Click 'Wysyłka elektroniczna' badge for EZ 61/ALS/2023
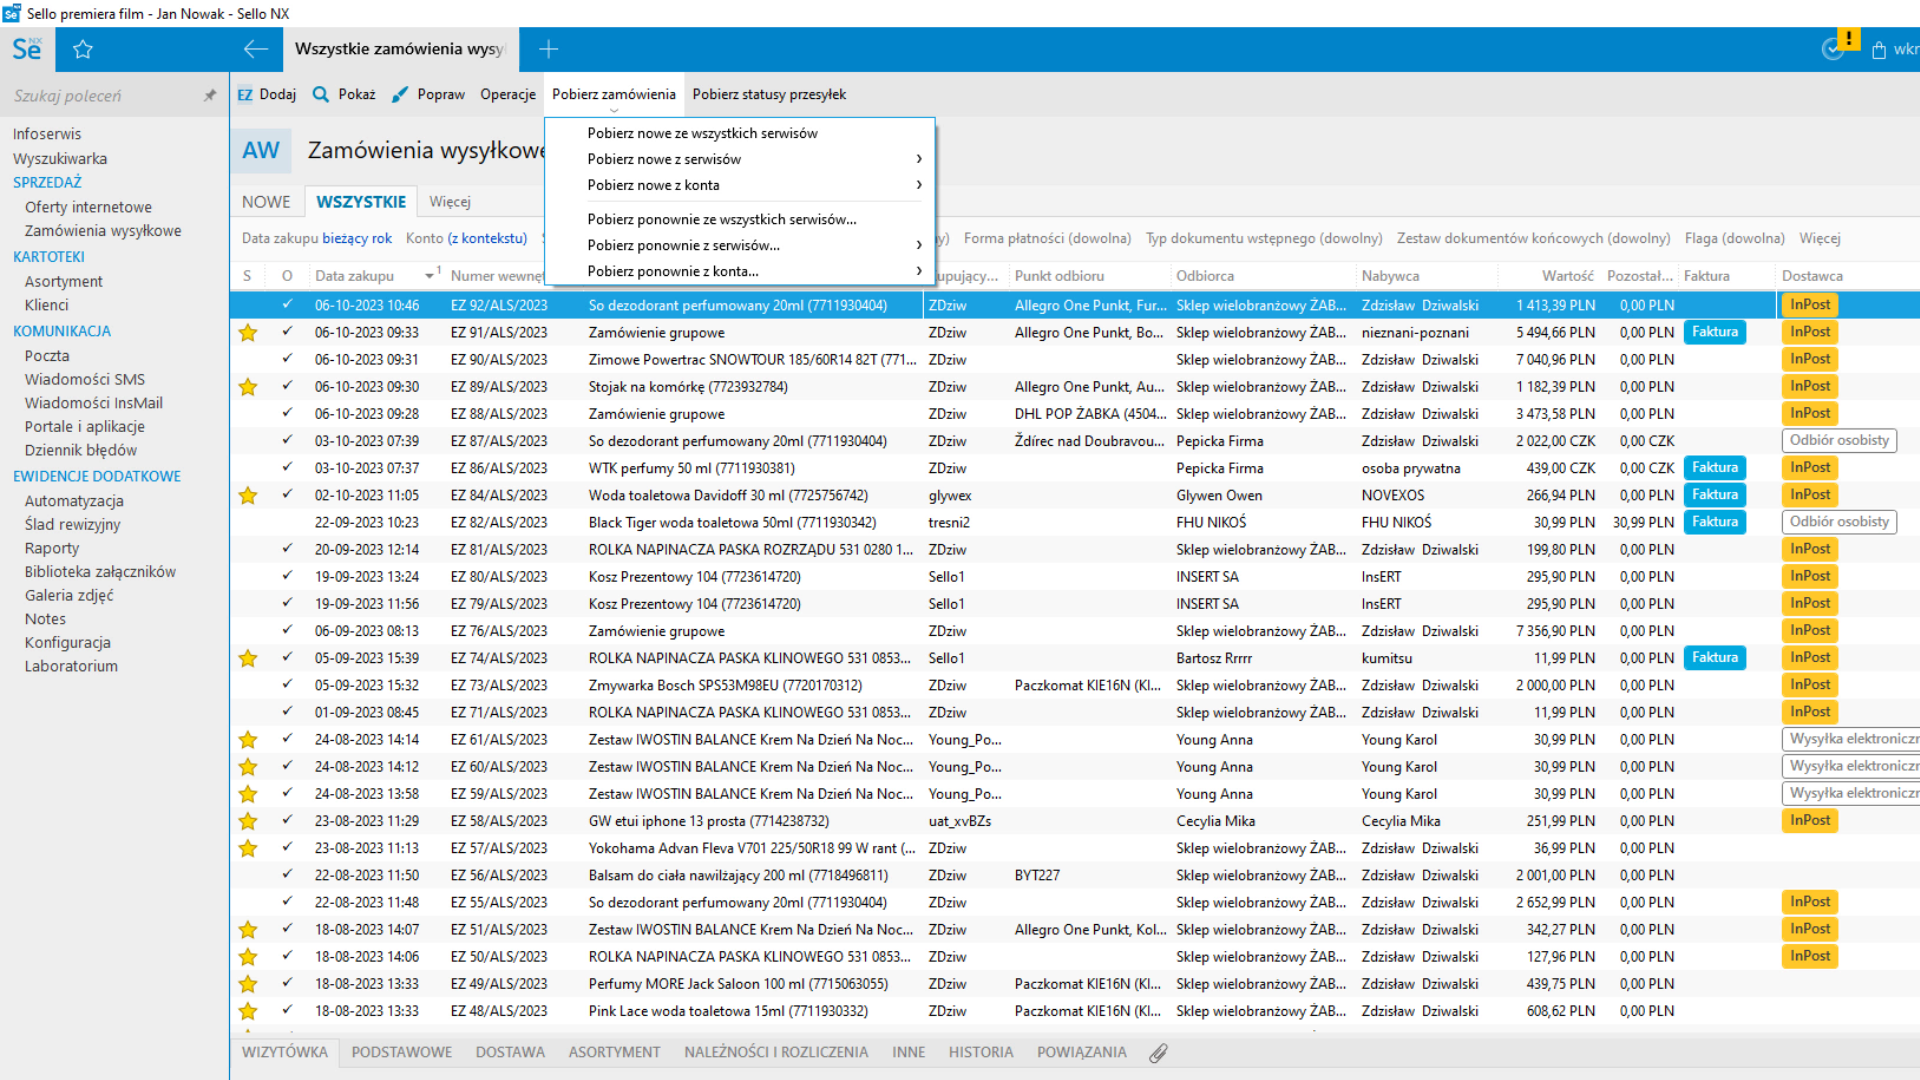The image size is (1920, 1080). point(1850,739)
